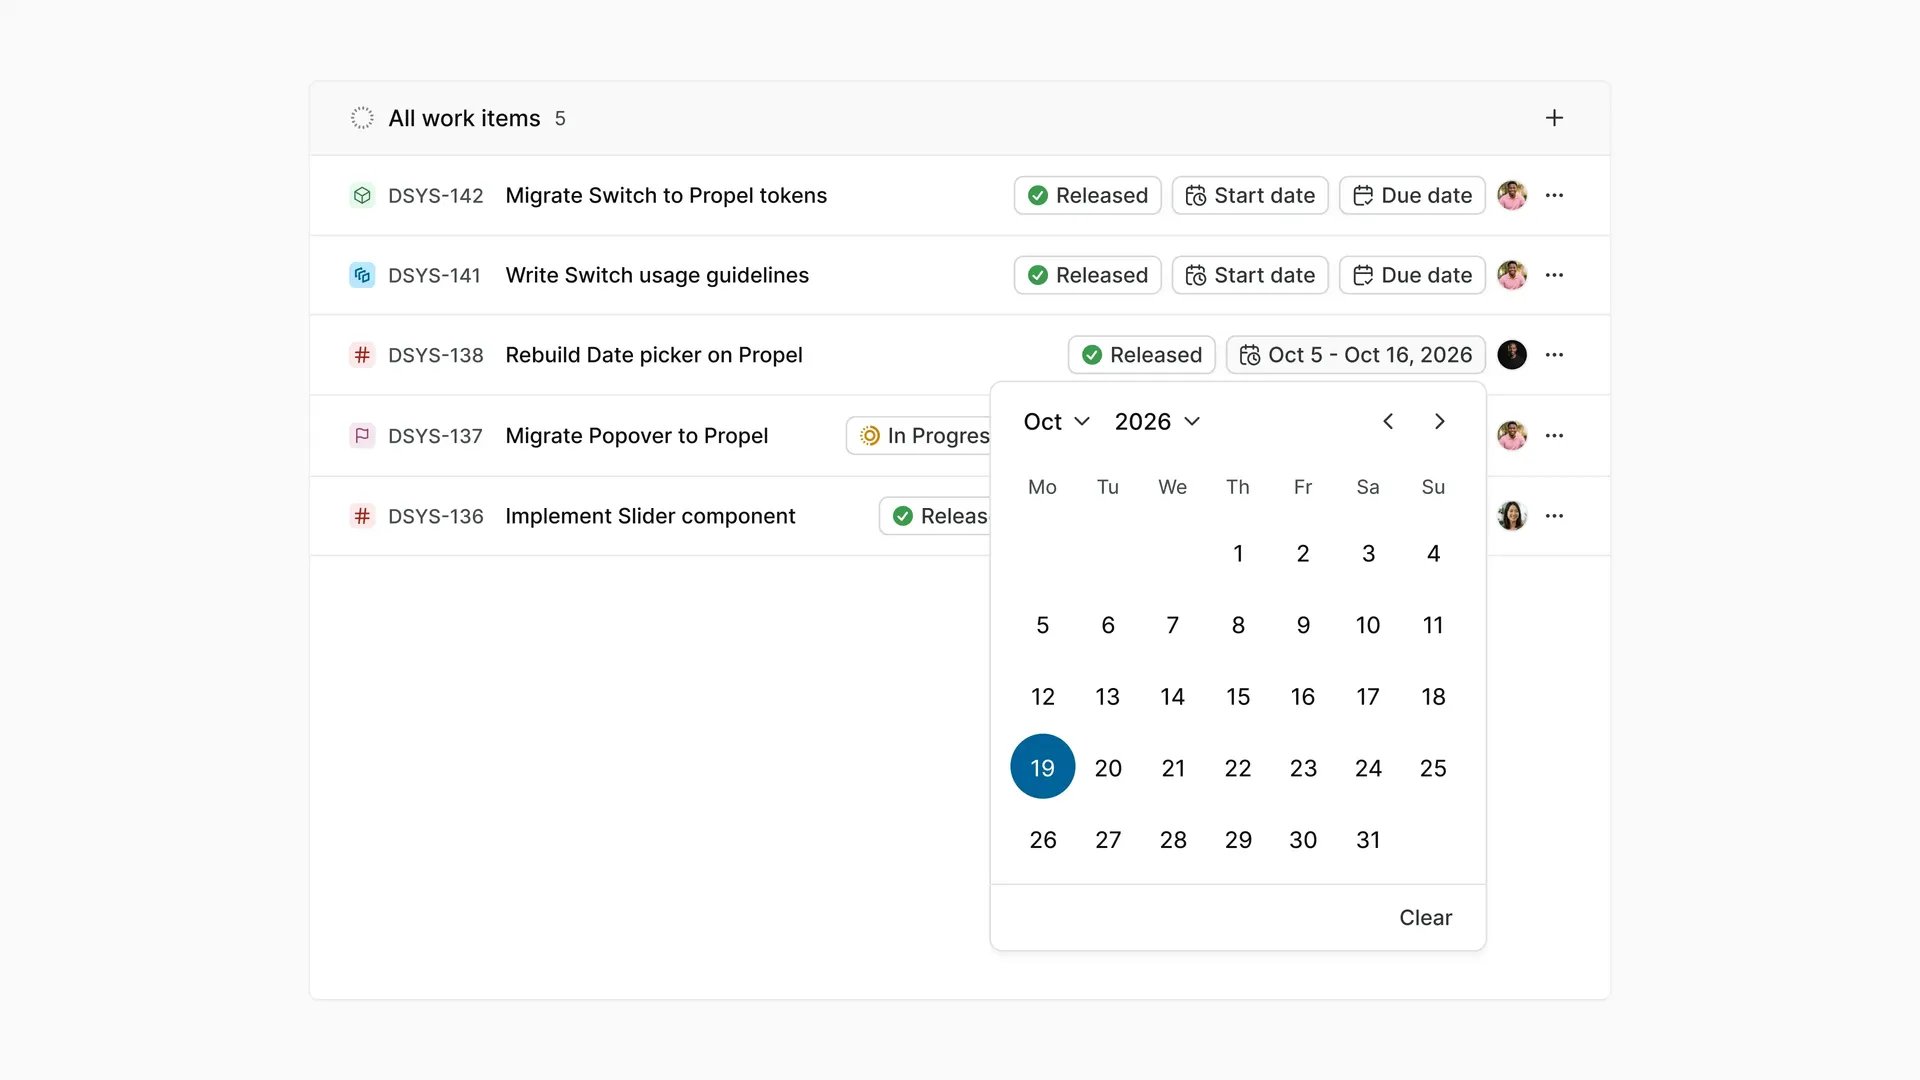Click the flag icon beside DSYS-137
Image resolution: width=1920 pixels, height=1080 pixels.
[x=362, y=436]
